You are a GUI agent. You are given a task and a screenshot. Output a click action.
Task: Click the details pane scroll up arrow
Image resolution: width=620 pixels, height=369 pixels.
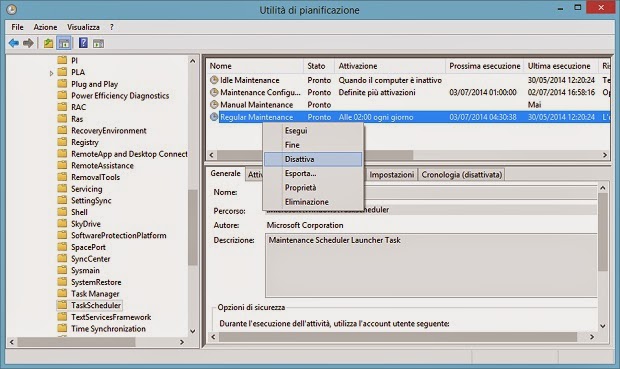point(603,188)
